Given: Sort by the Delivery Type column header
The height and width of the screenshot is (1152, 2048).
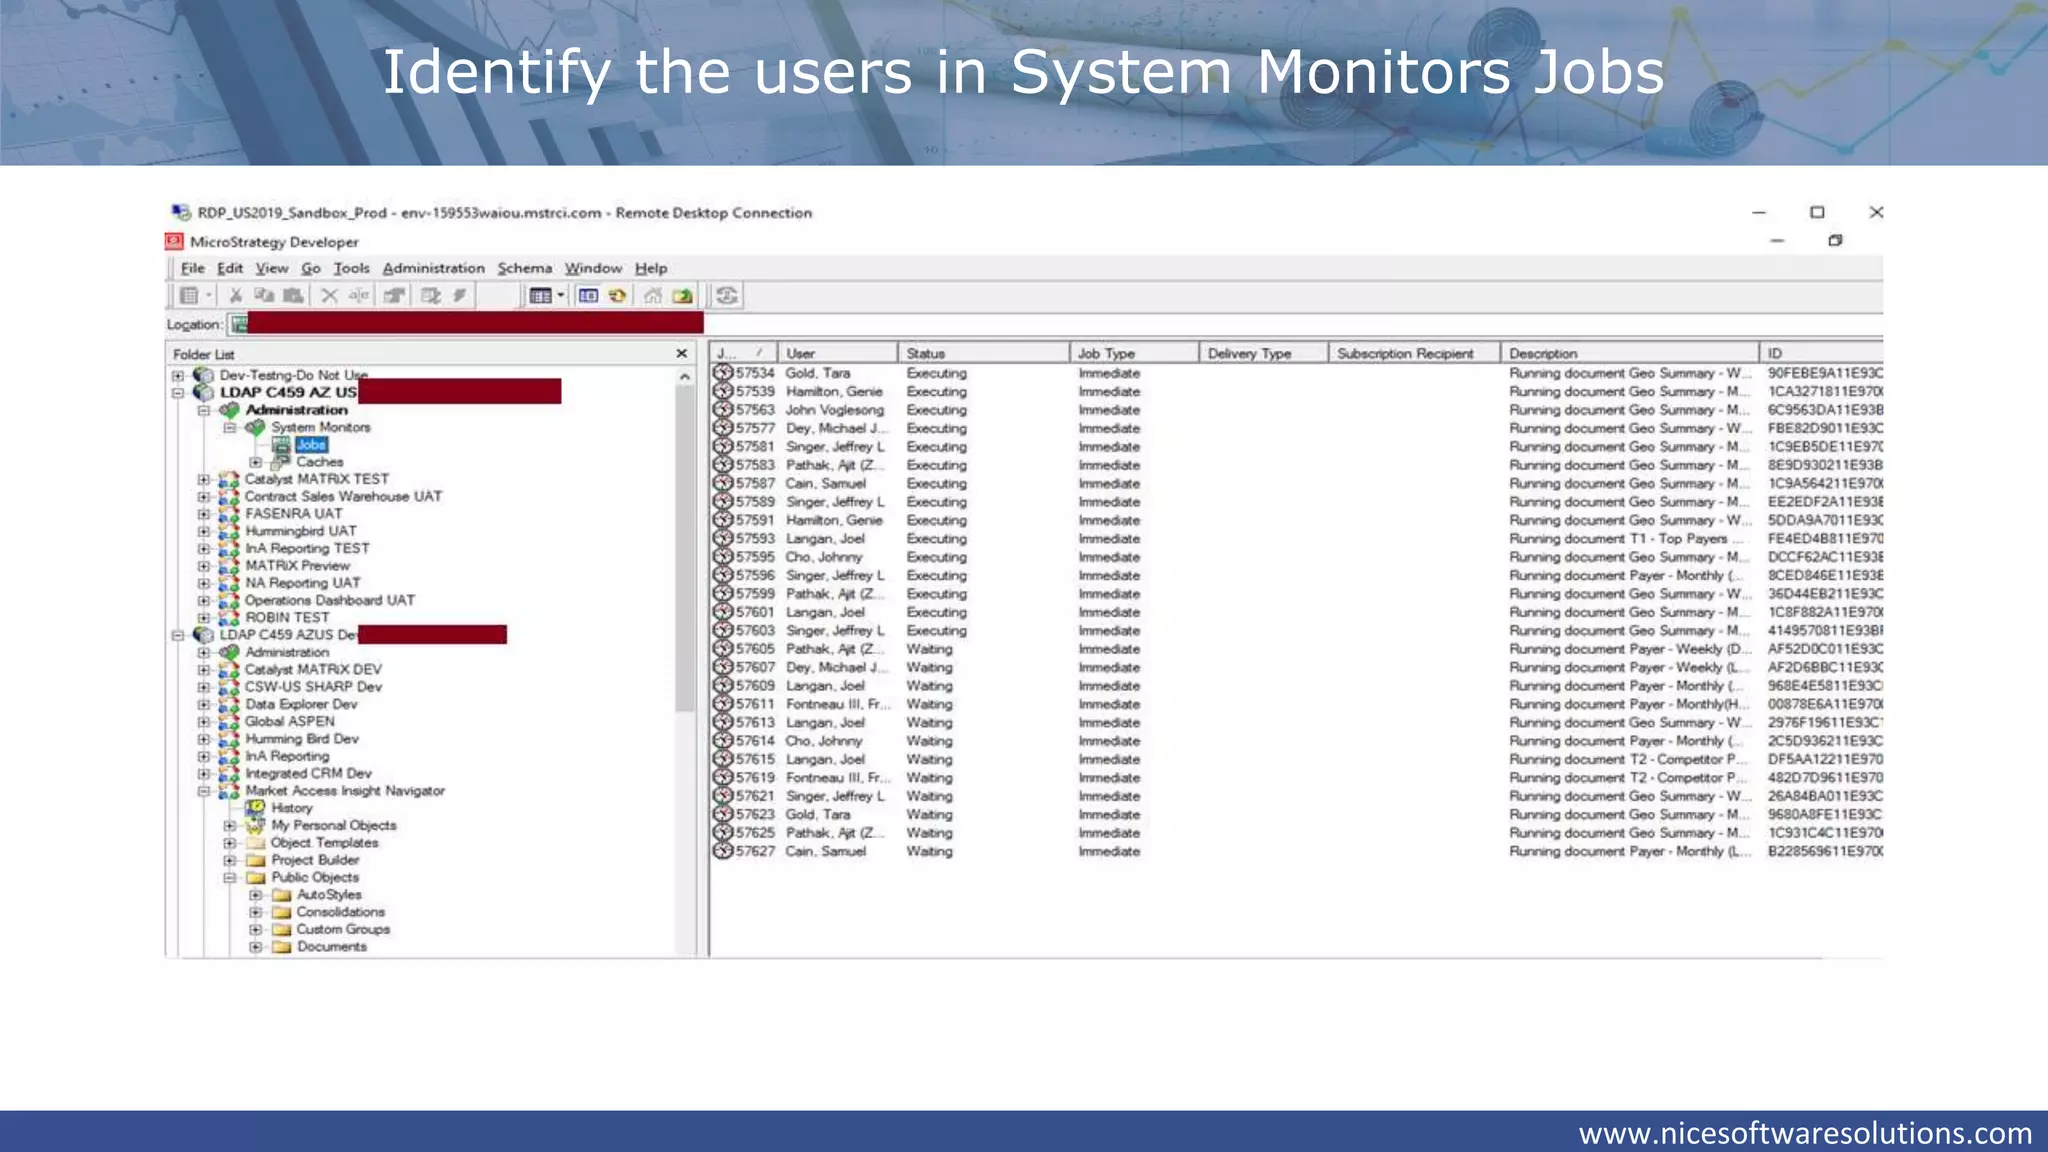Looking at the screenshot, I should pos(1264,353).
